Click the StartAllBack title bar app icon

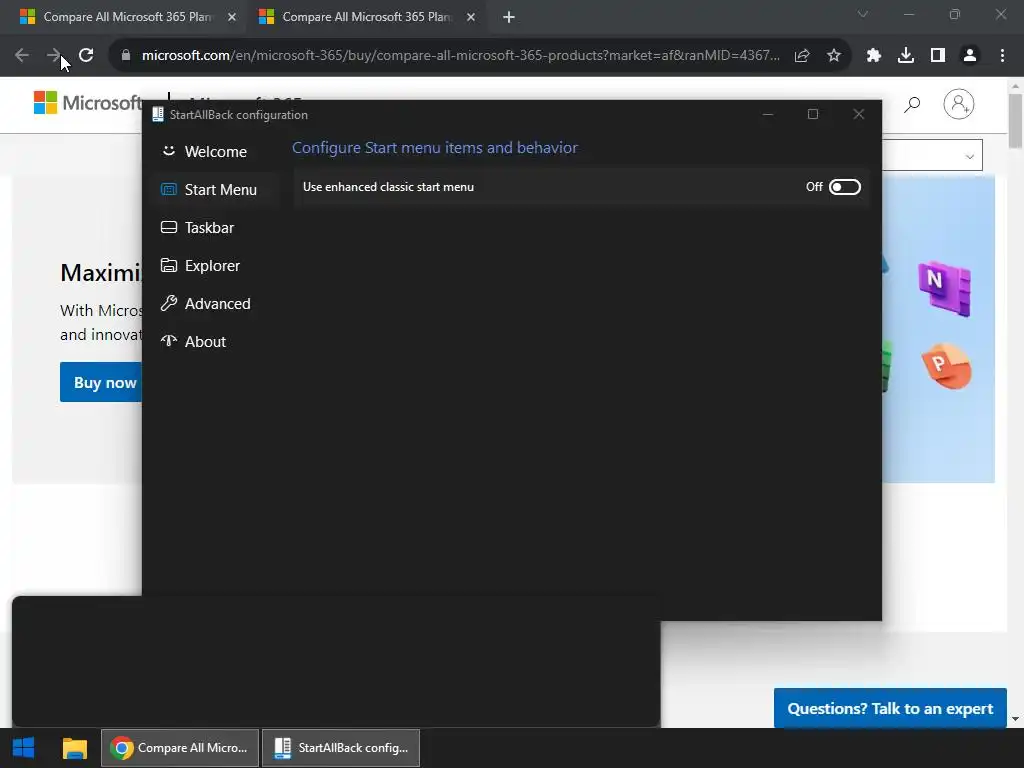[x=157, y=114]
